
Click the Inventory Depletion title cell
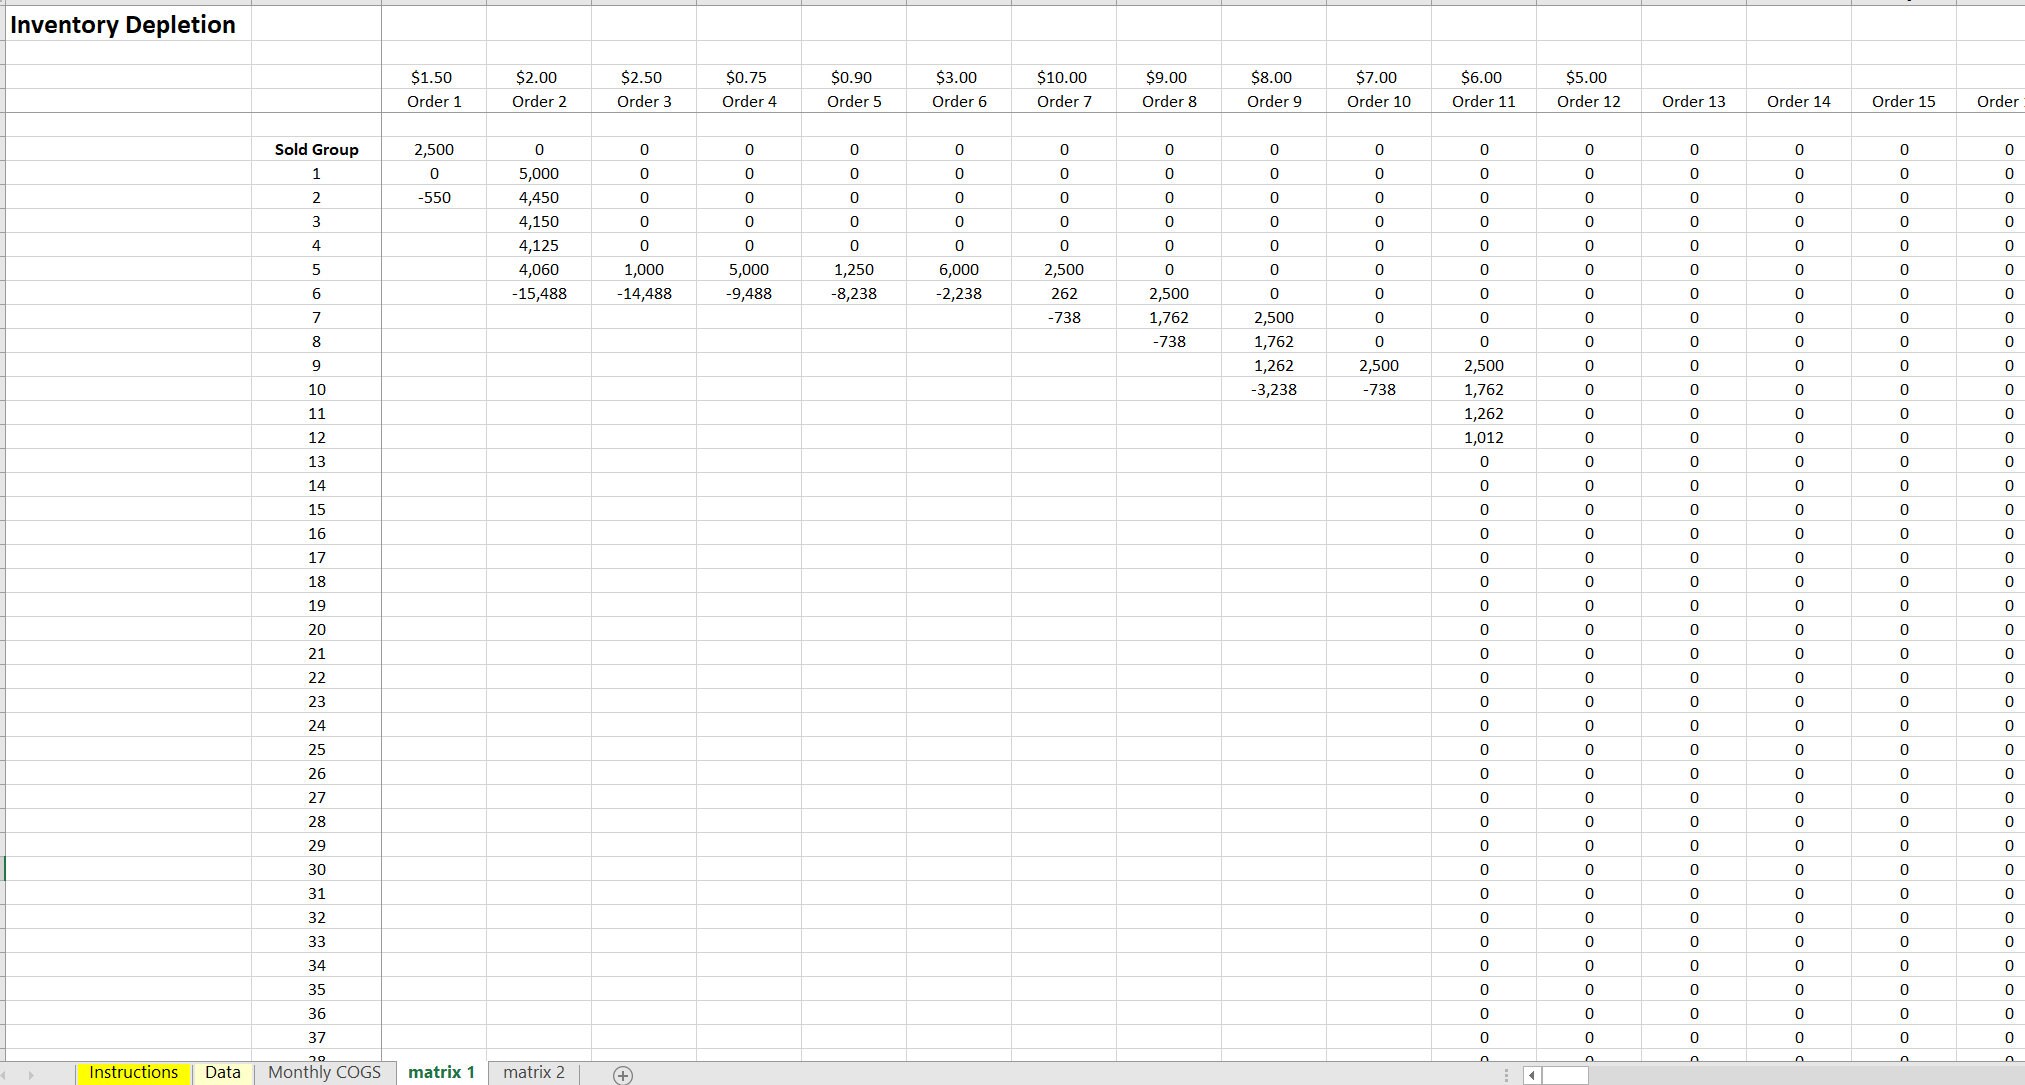[x=122, y=24]
